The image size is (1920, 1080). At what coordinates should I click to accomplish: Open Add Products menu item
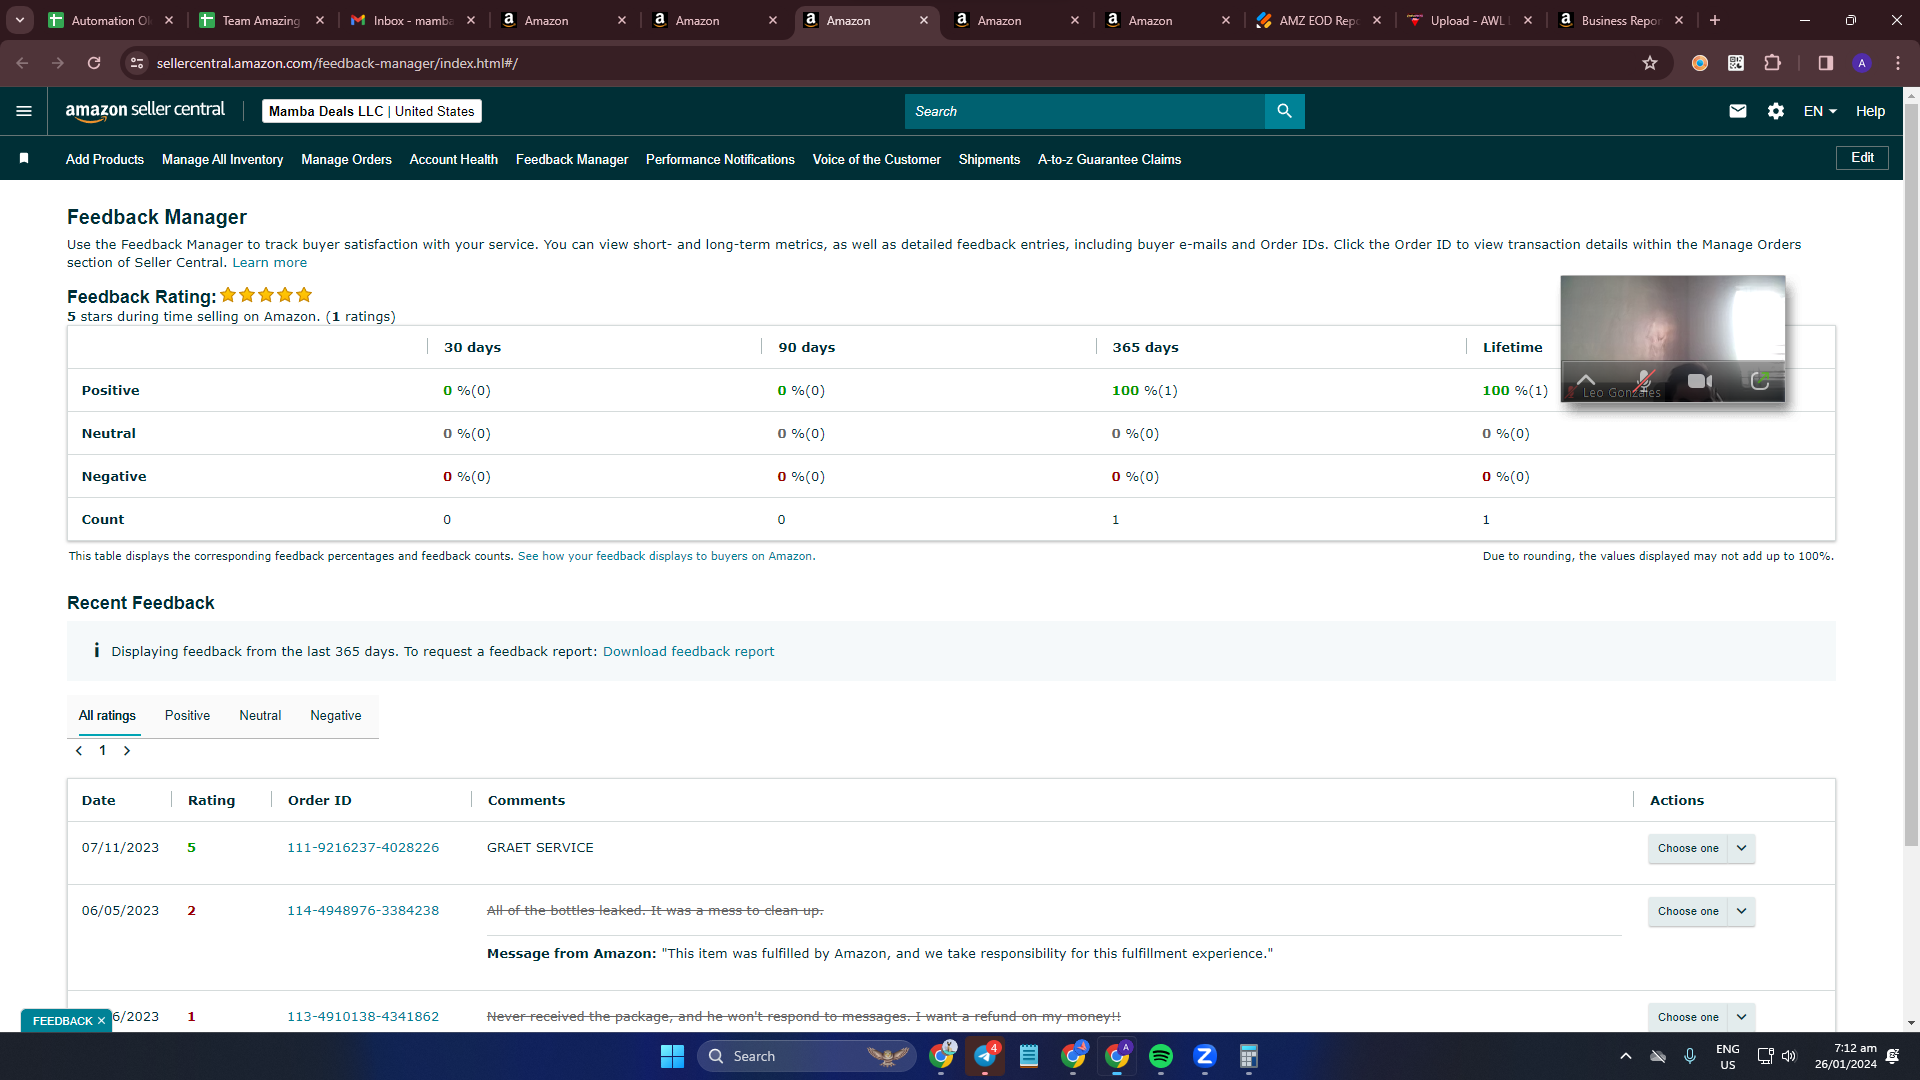[x=105, y=159]
